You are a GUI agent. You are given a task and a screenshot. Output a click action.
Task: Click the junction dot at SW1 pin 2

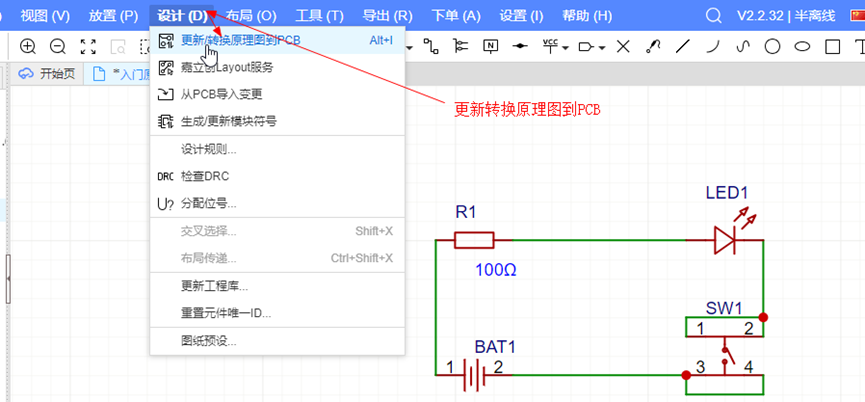pyautogui.click(x=763, y=317)
